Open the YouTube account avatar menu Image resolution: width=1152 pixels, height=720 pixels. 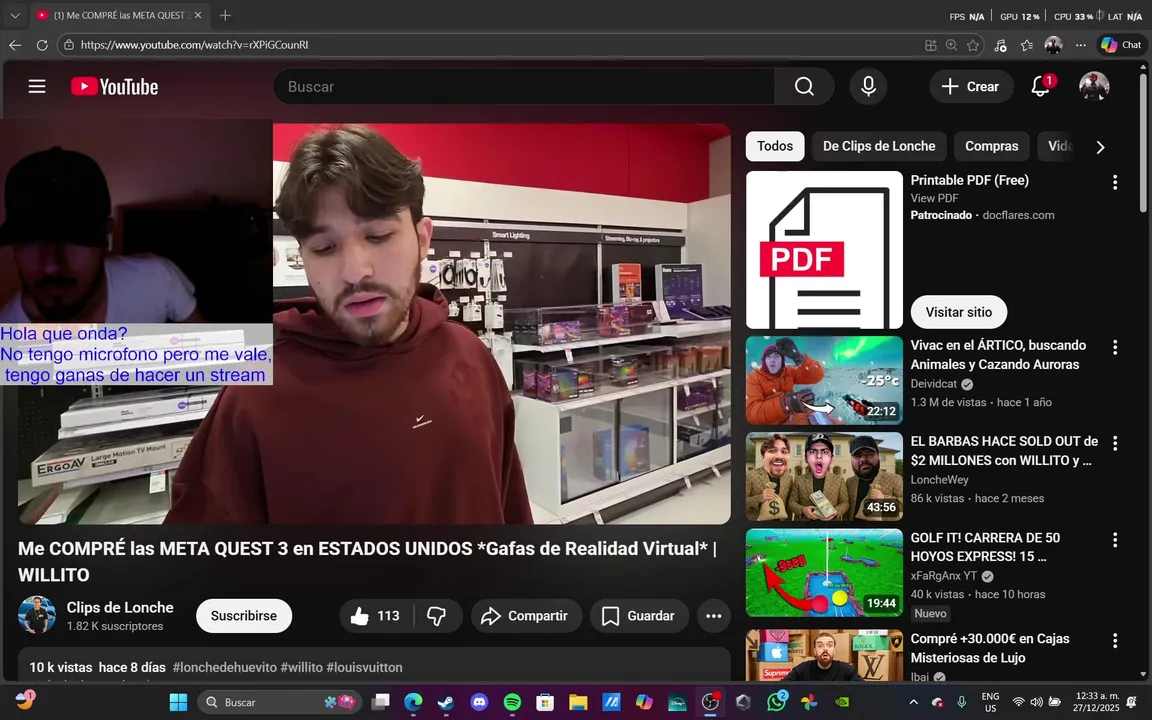[x=1094, y=87]
